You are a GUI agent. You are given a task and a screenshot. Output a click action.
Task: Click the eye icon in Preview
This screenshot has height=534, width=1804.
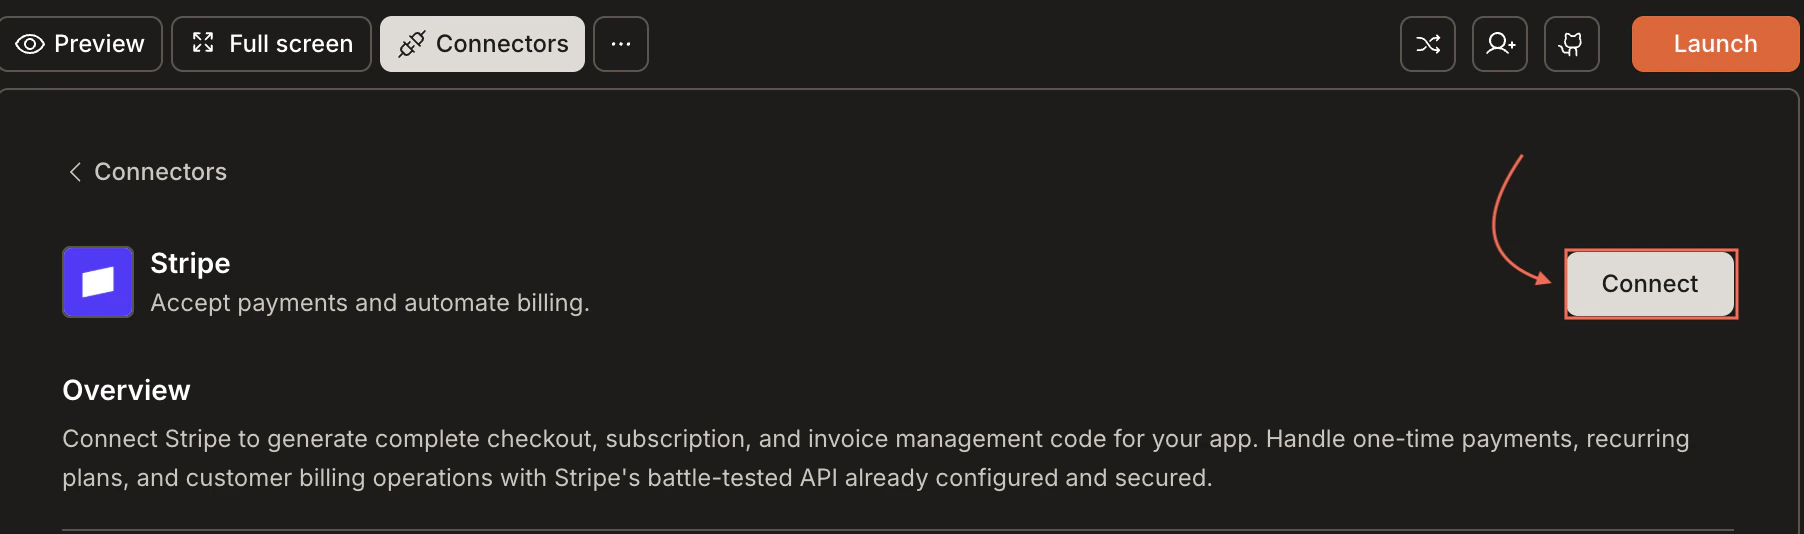coord(30,44)
